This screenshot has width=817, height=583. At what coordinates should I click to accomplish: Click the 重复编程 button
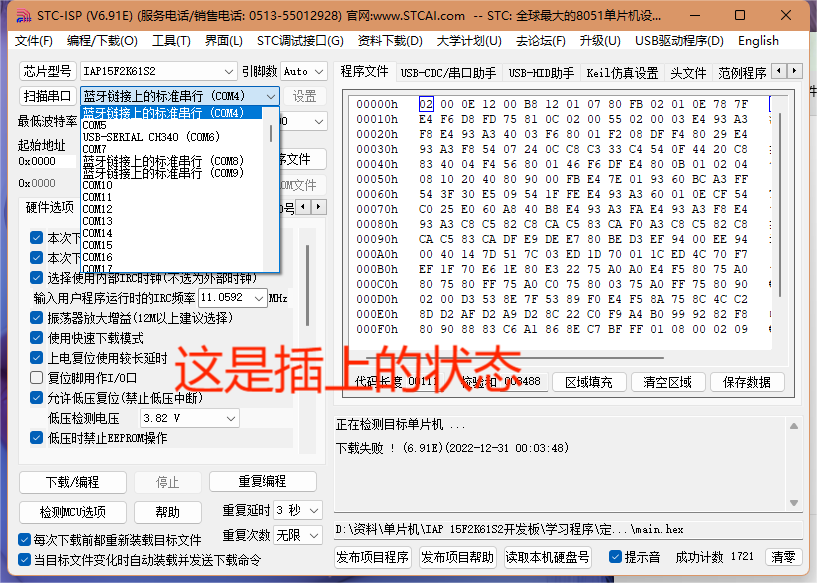(263, 481)
